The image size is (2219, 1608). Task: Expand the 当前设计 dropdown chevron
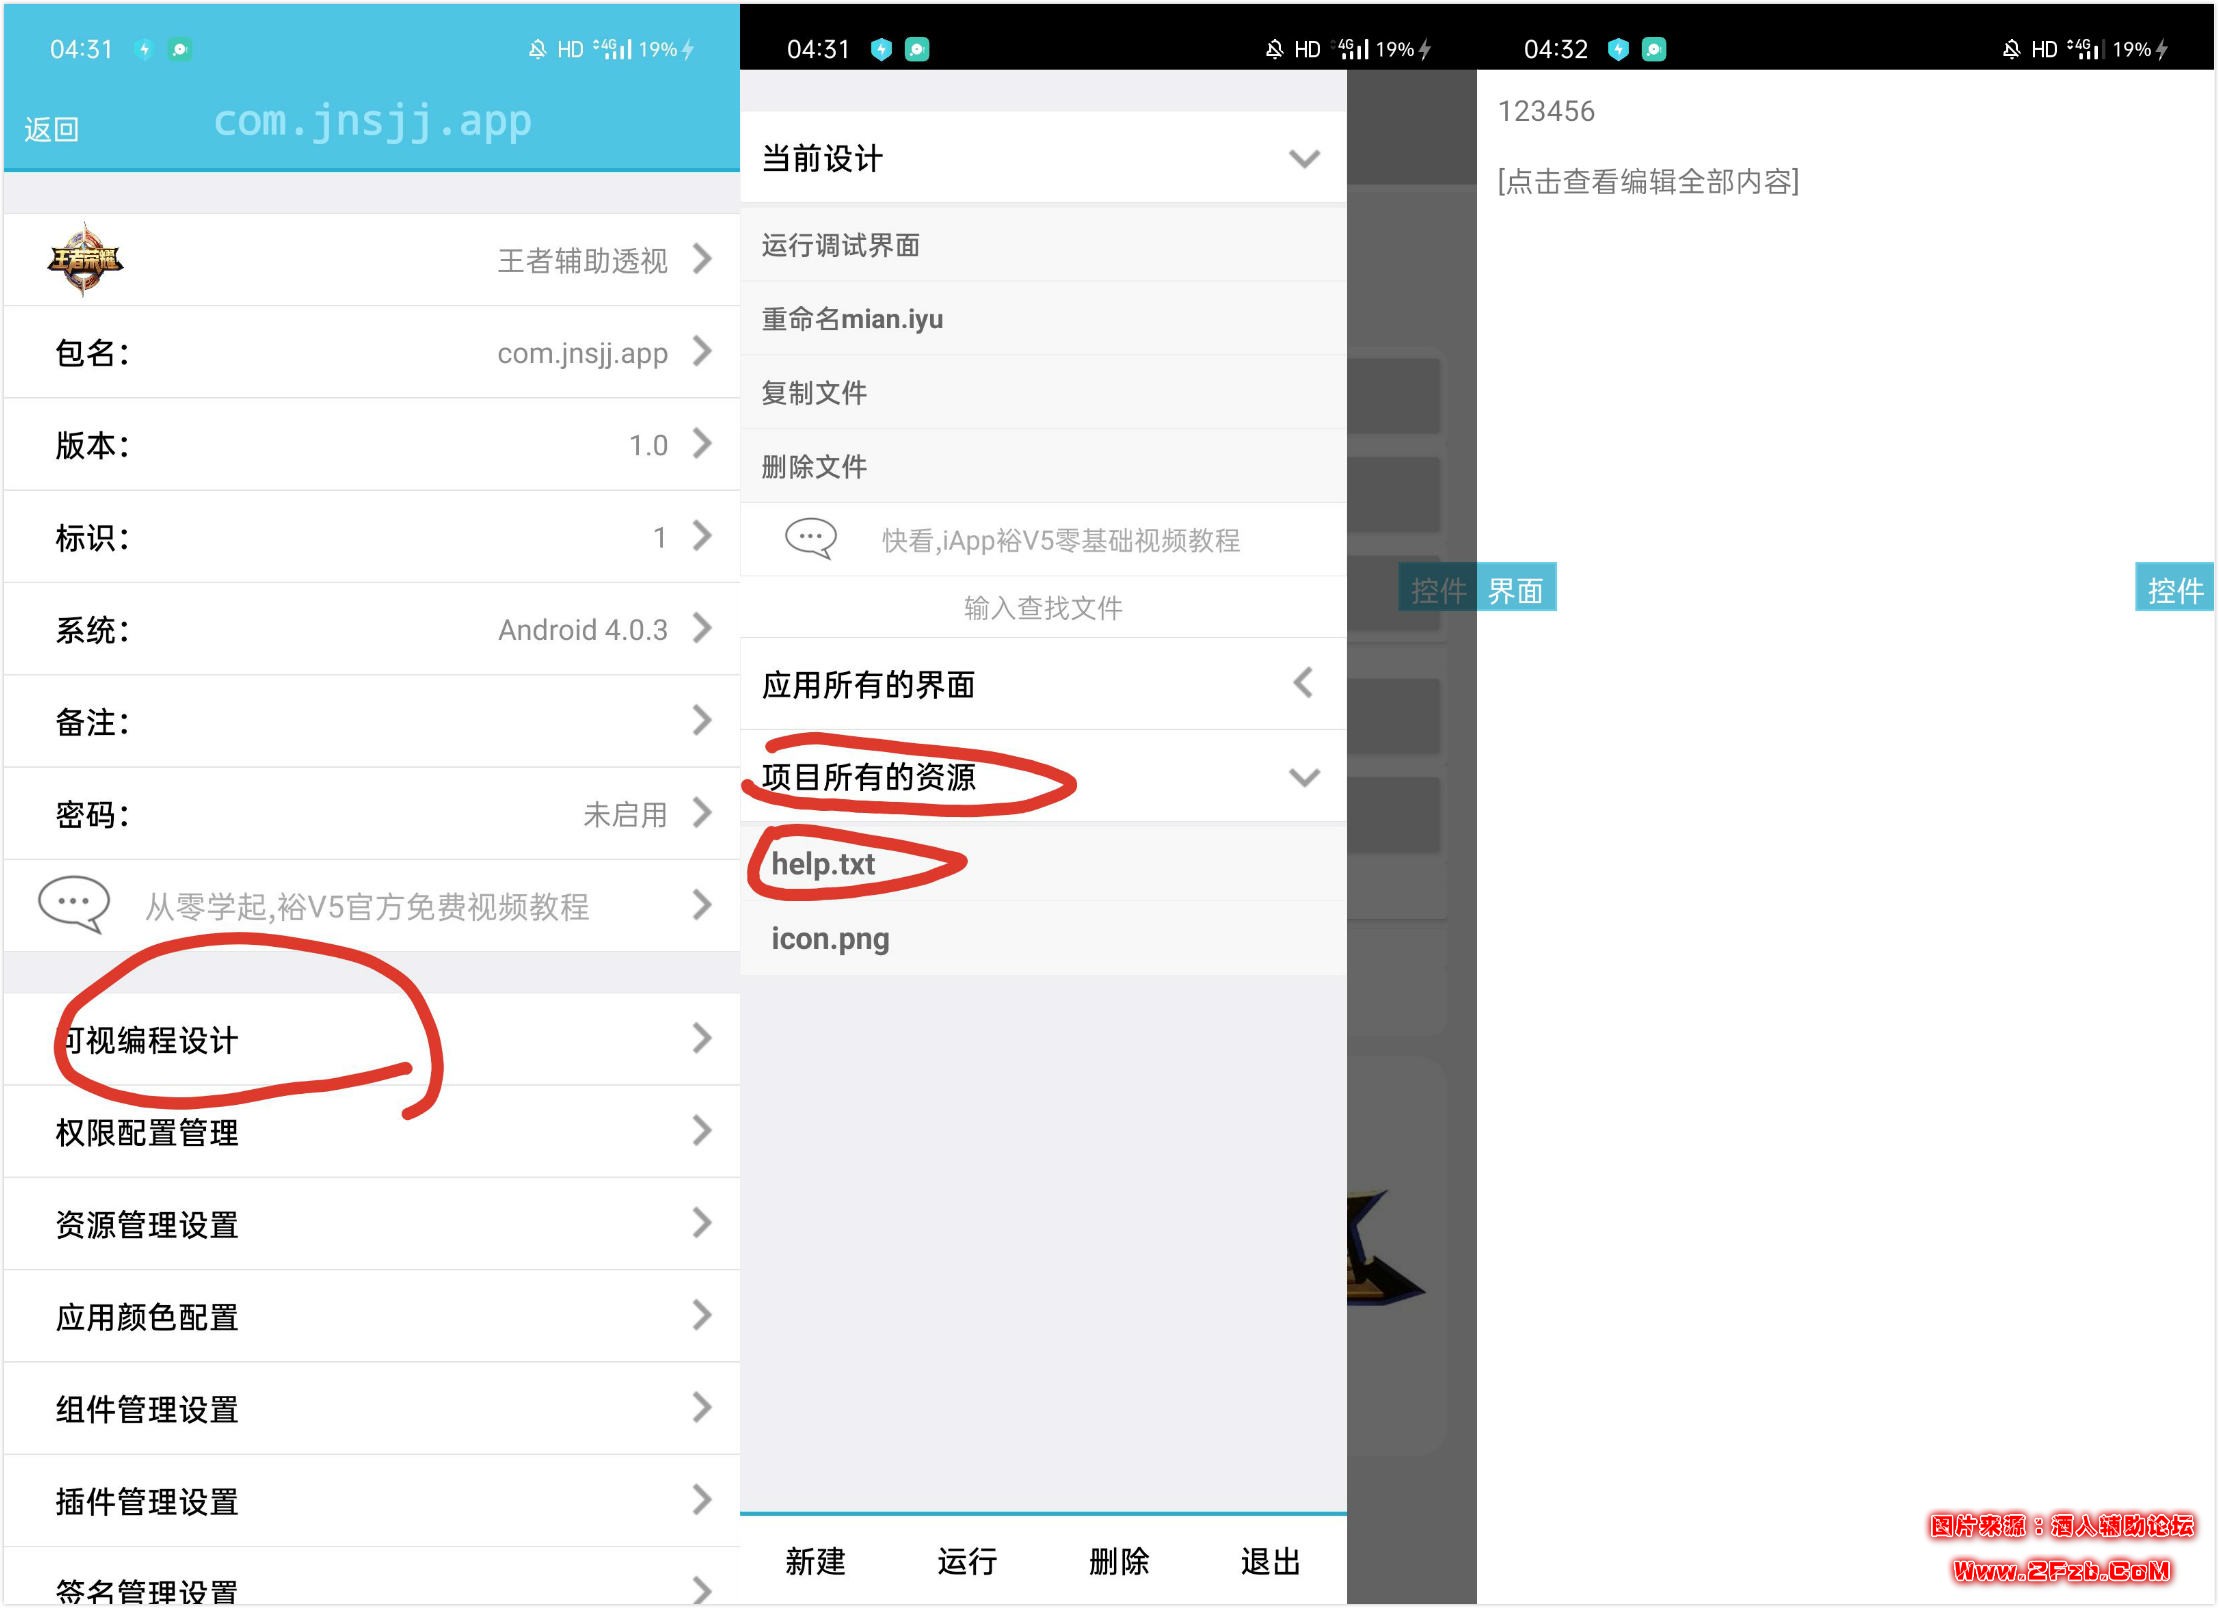tap(1304, 159)
